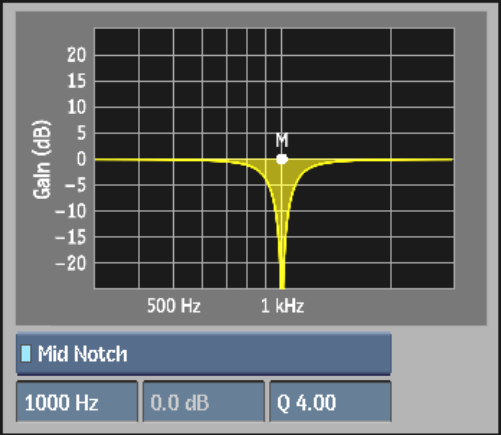The image size is (501, 435).
Task: Click the 10 dB gain scale label
Action: (77, 107)
